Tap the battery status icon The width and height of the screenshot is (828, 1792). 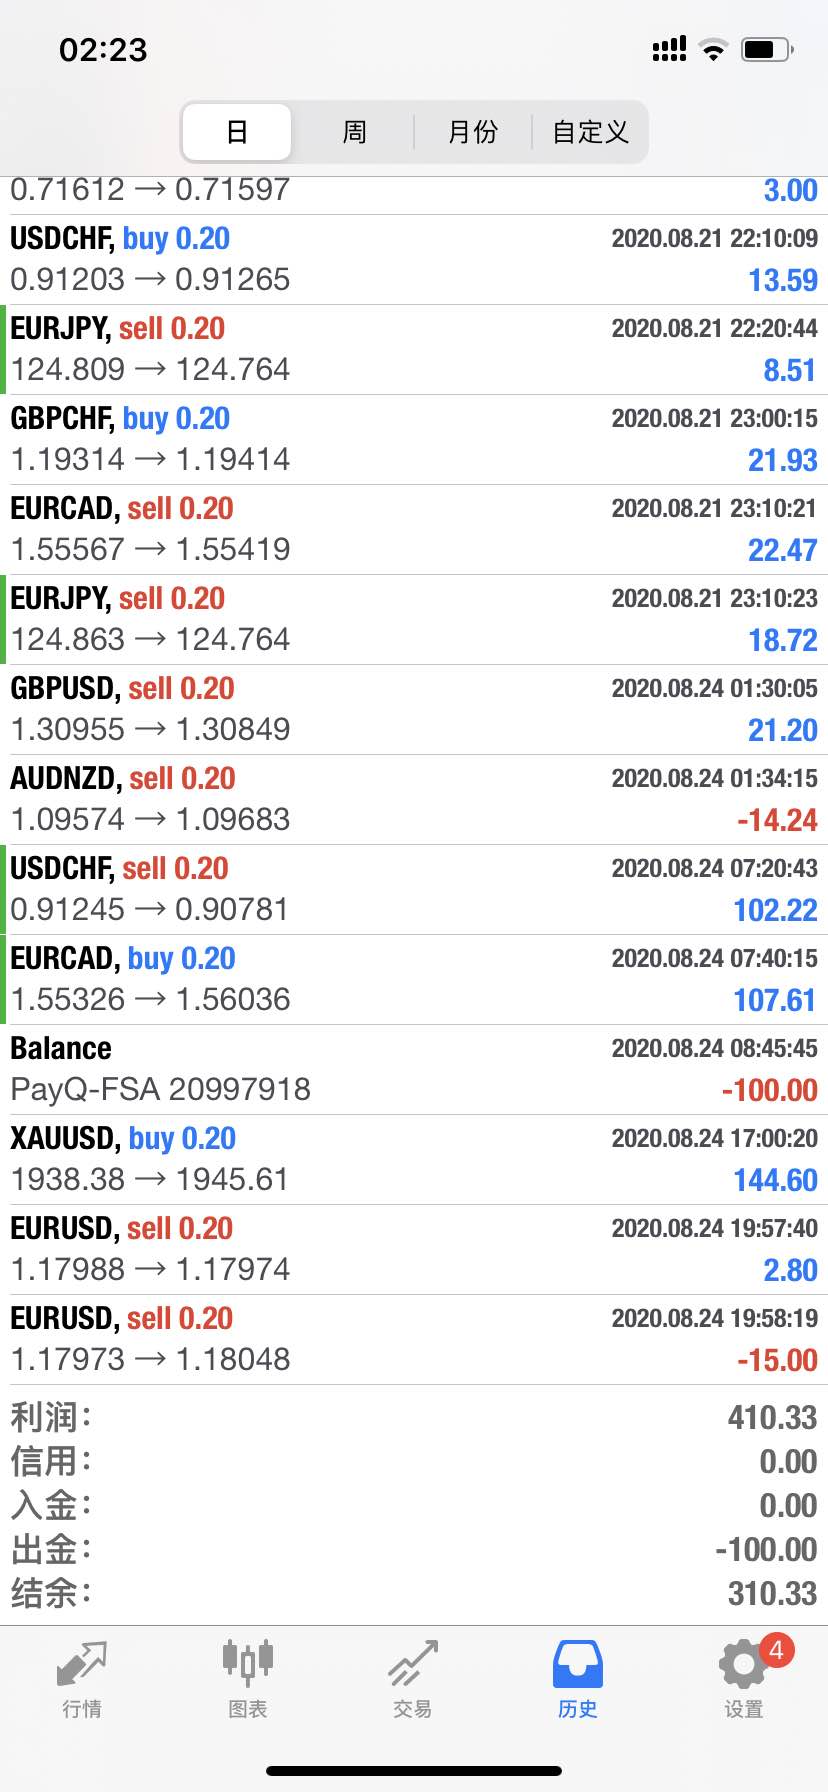[x=767, y=49]
